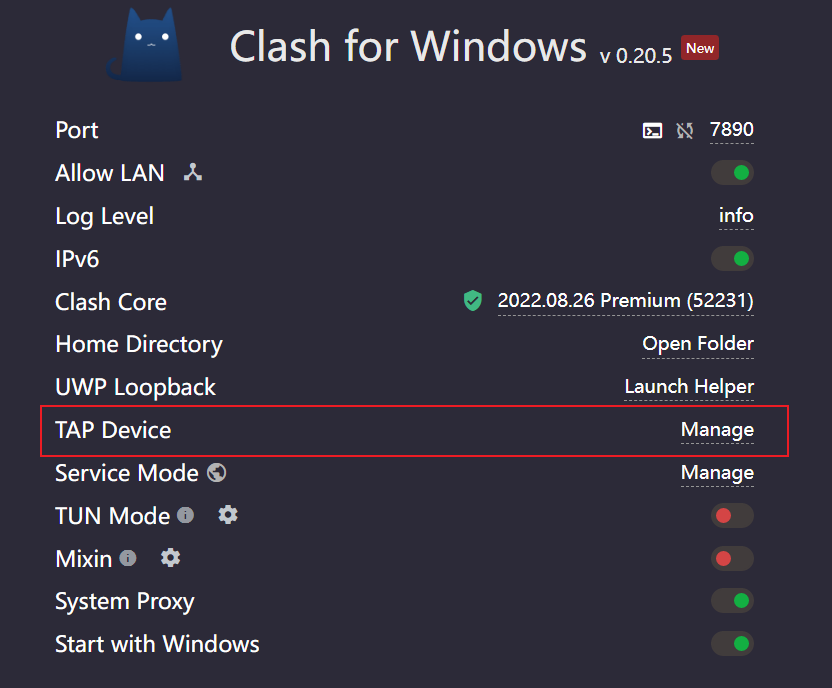Click the green verified shield next to Clash Core
Image resolution: width=832 pixels, height=688 pixels.
tap(472, 301)
